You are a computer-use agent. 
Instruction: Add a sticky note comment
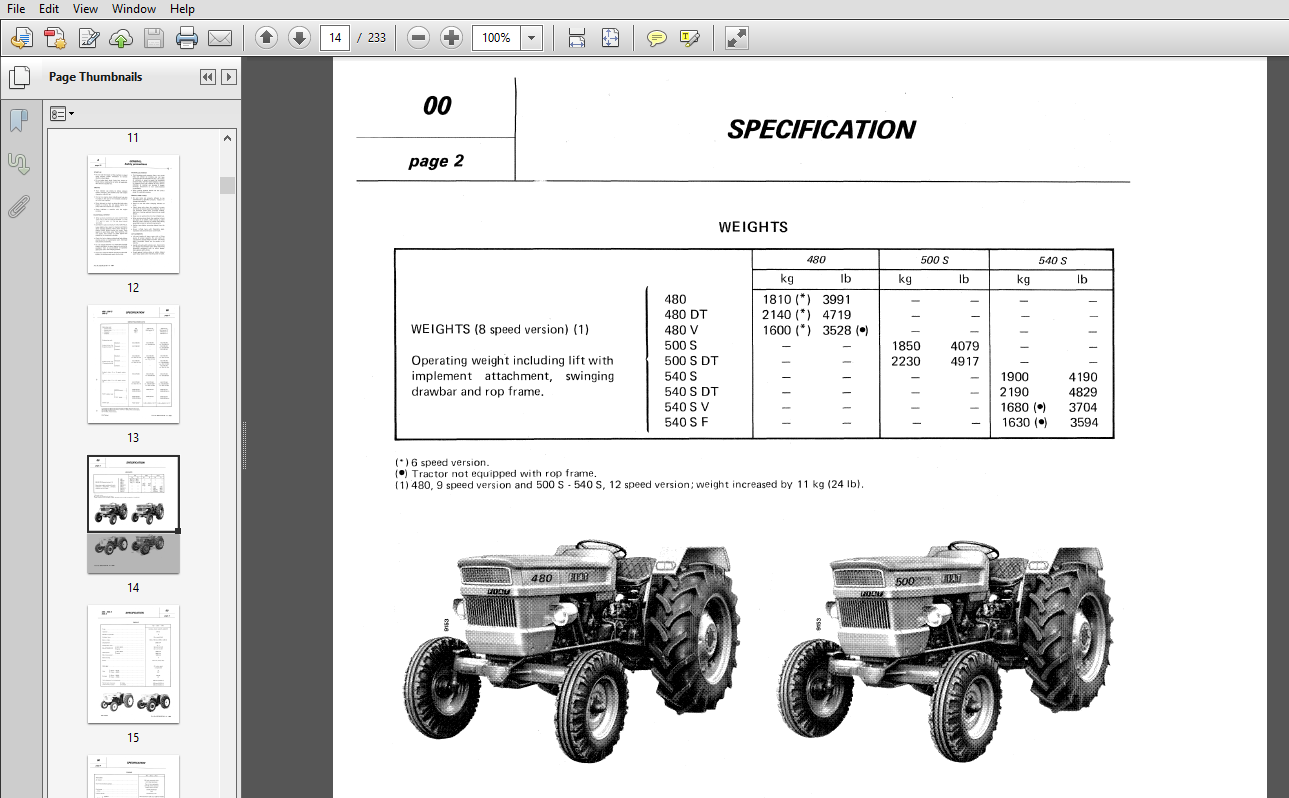(656, 38)
